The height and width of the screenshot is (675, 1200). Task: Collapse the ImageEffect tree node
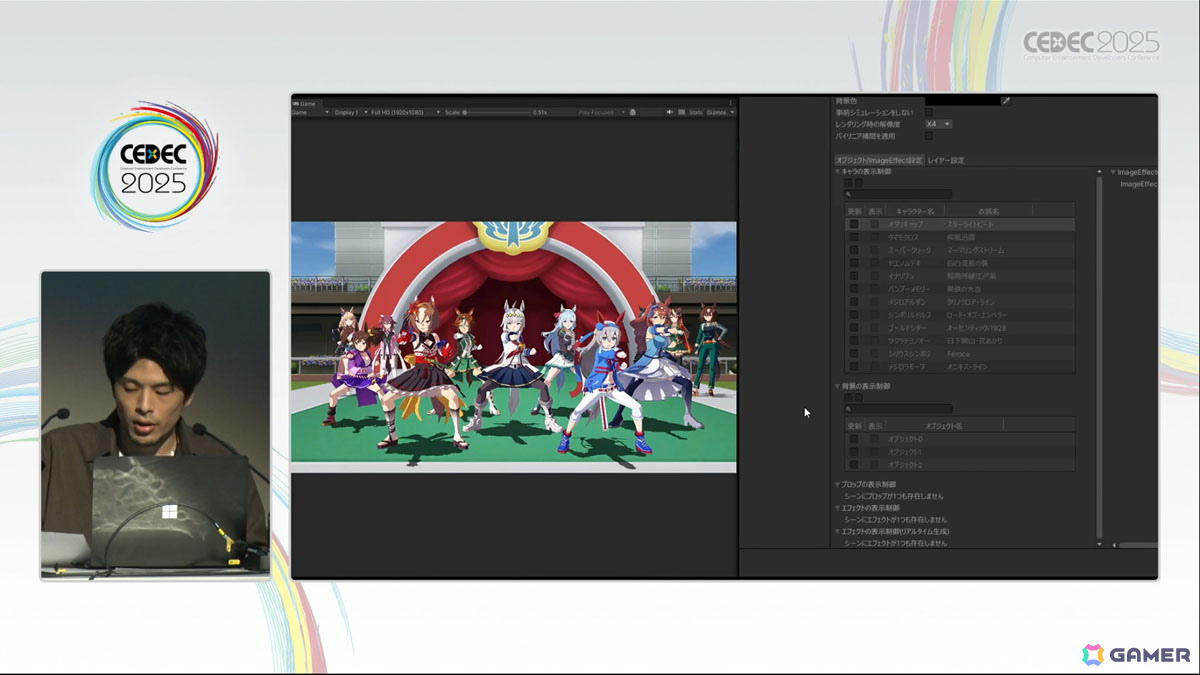pyautogui.click(x=1113, y=172)
